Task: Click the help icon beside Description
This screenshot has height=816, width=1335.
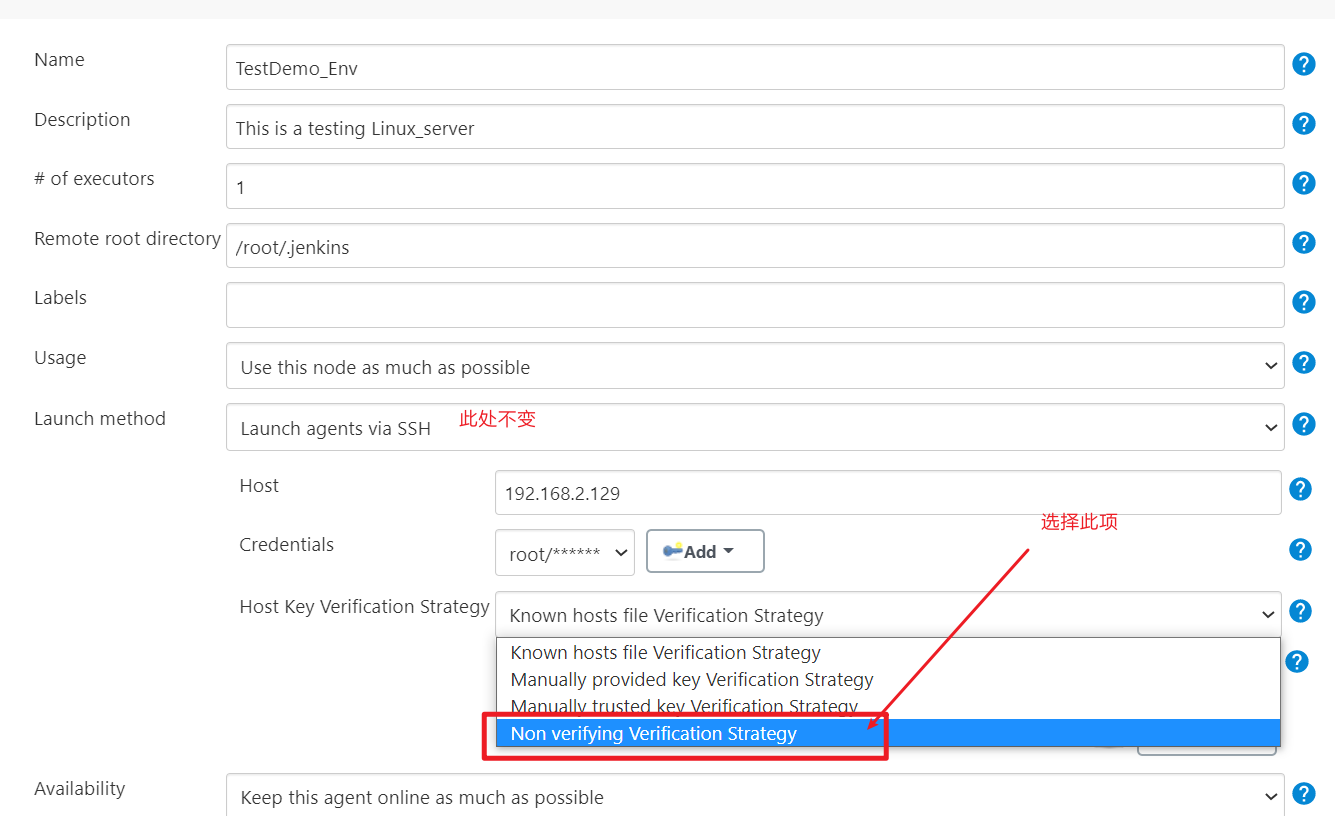Action: pyautogui.click(x=1303, y=123)
